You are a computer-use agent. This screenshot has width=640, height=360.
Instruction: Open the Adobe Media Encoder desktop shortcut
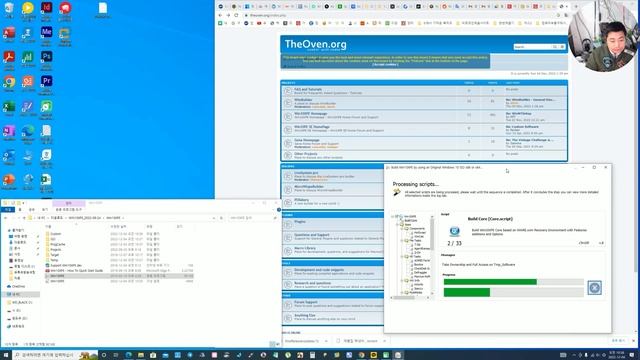point(47,32)
